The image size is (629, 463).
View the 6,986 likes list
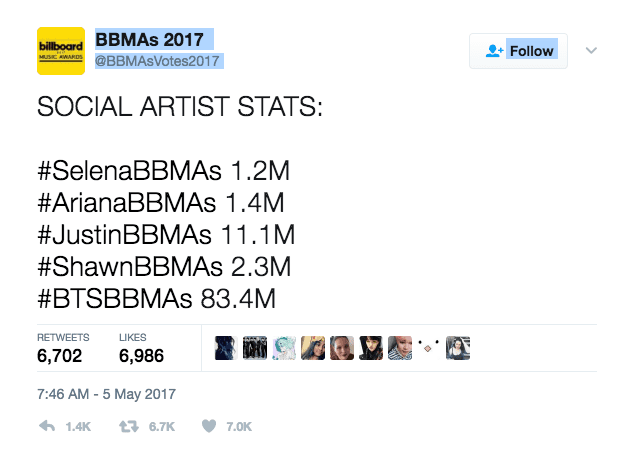(x=141, y=348)
